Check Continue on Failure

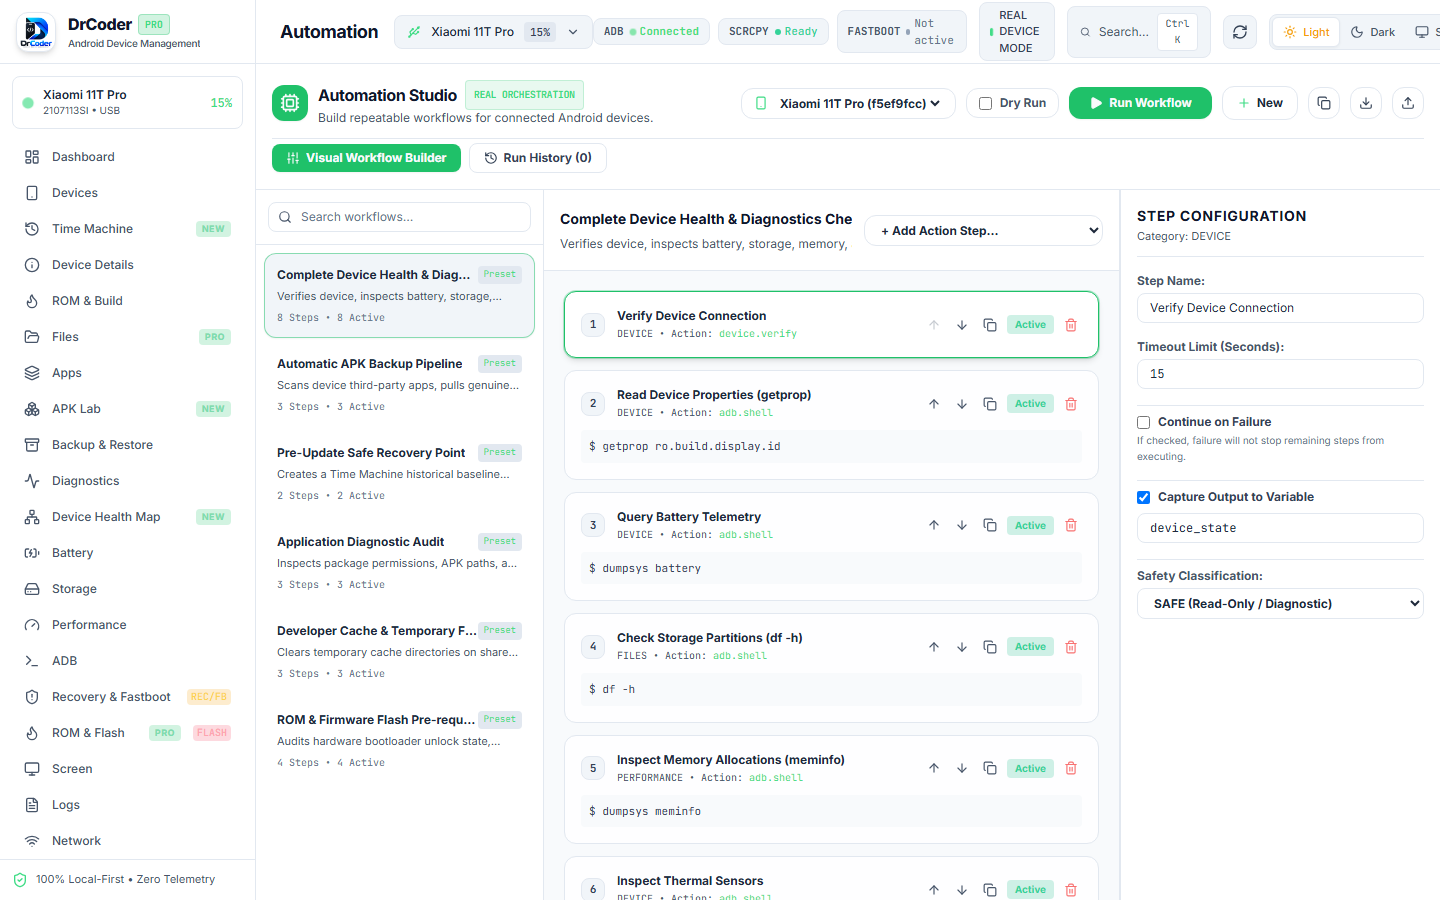tap(1143, 422)
